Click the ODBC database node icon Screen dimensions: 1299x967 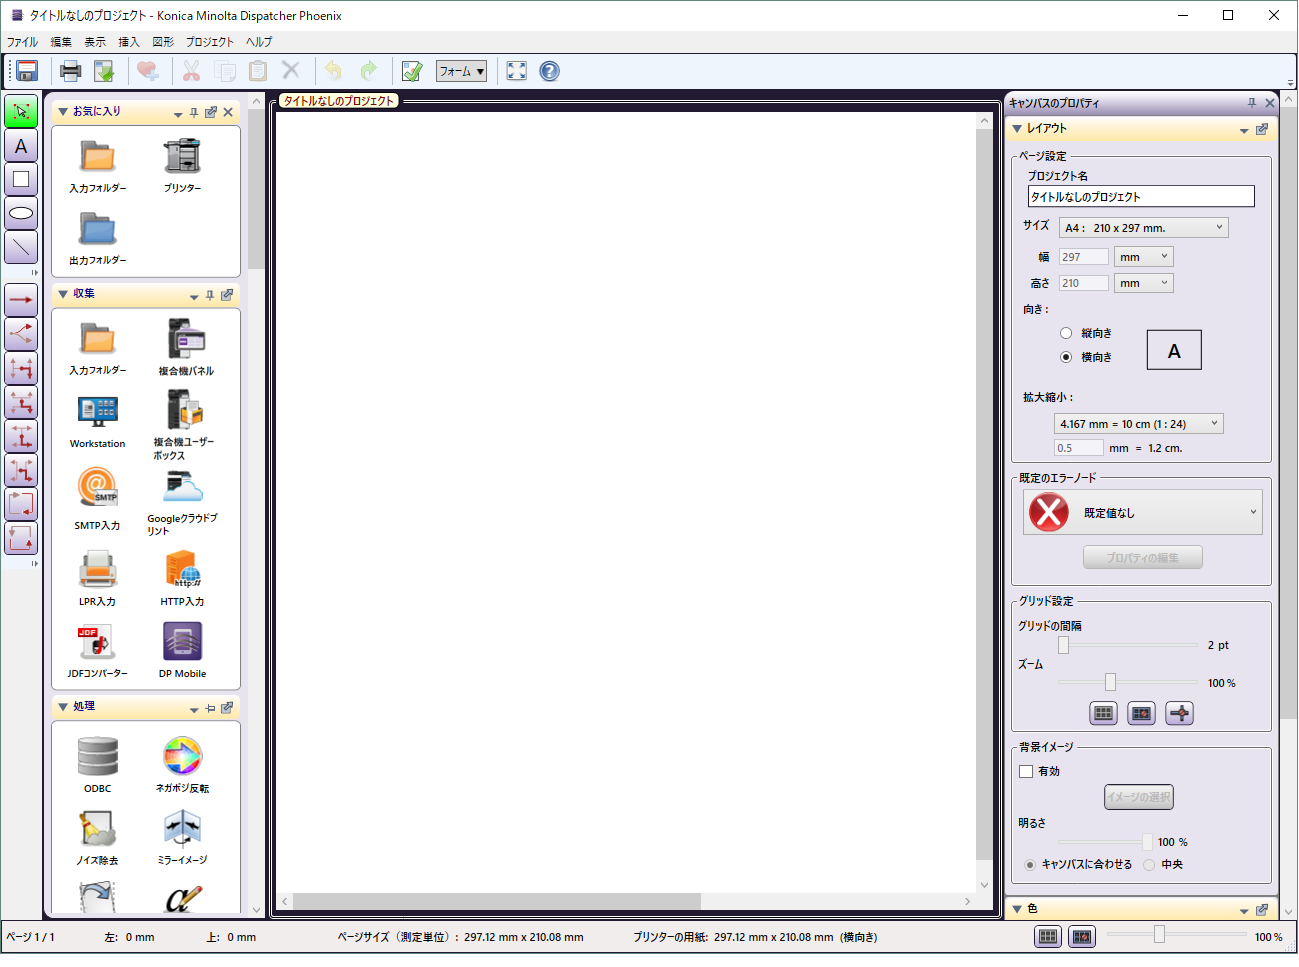98,757
